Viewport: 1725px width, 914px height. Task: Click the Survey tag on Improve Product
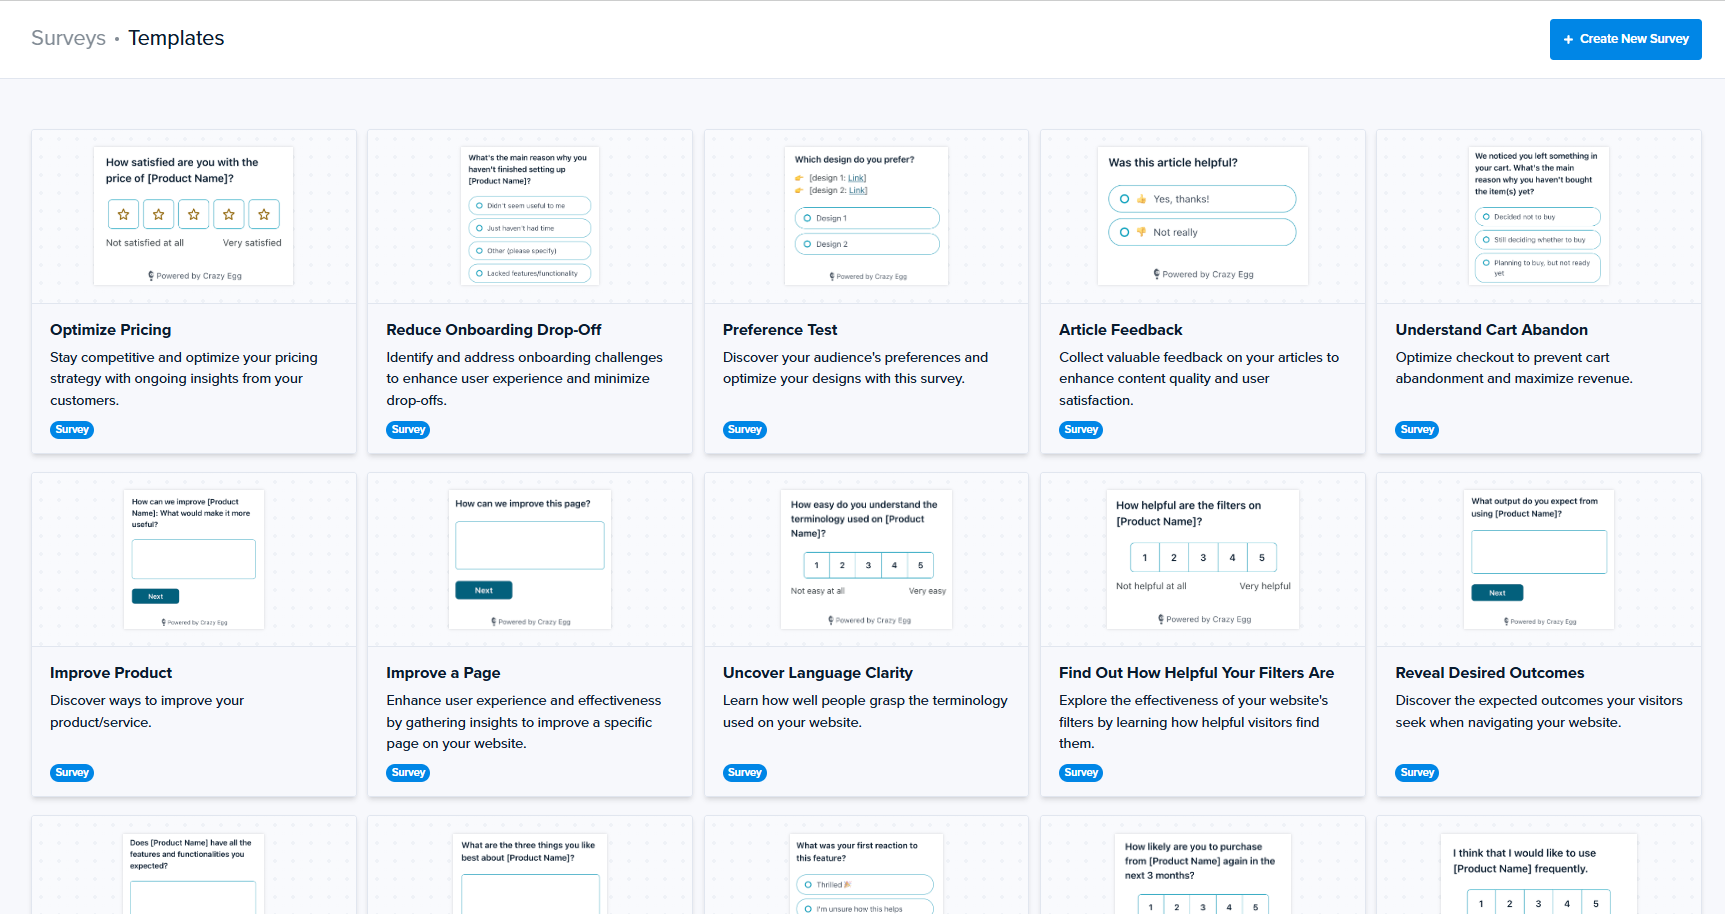[72, 773]
